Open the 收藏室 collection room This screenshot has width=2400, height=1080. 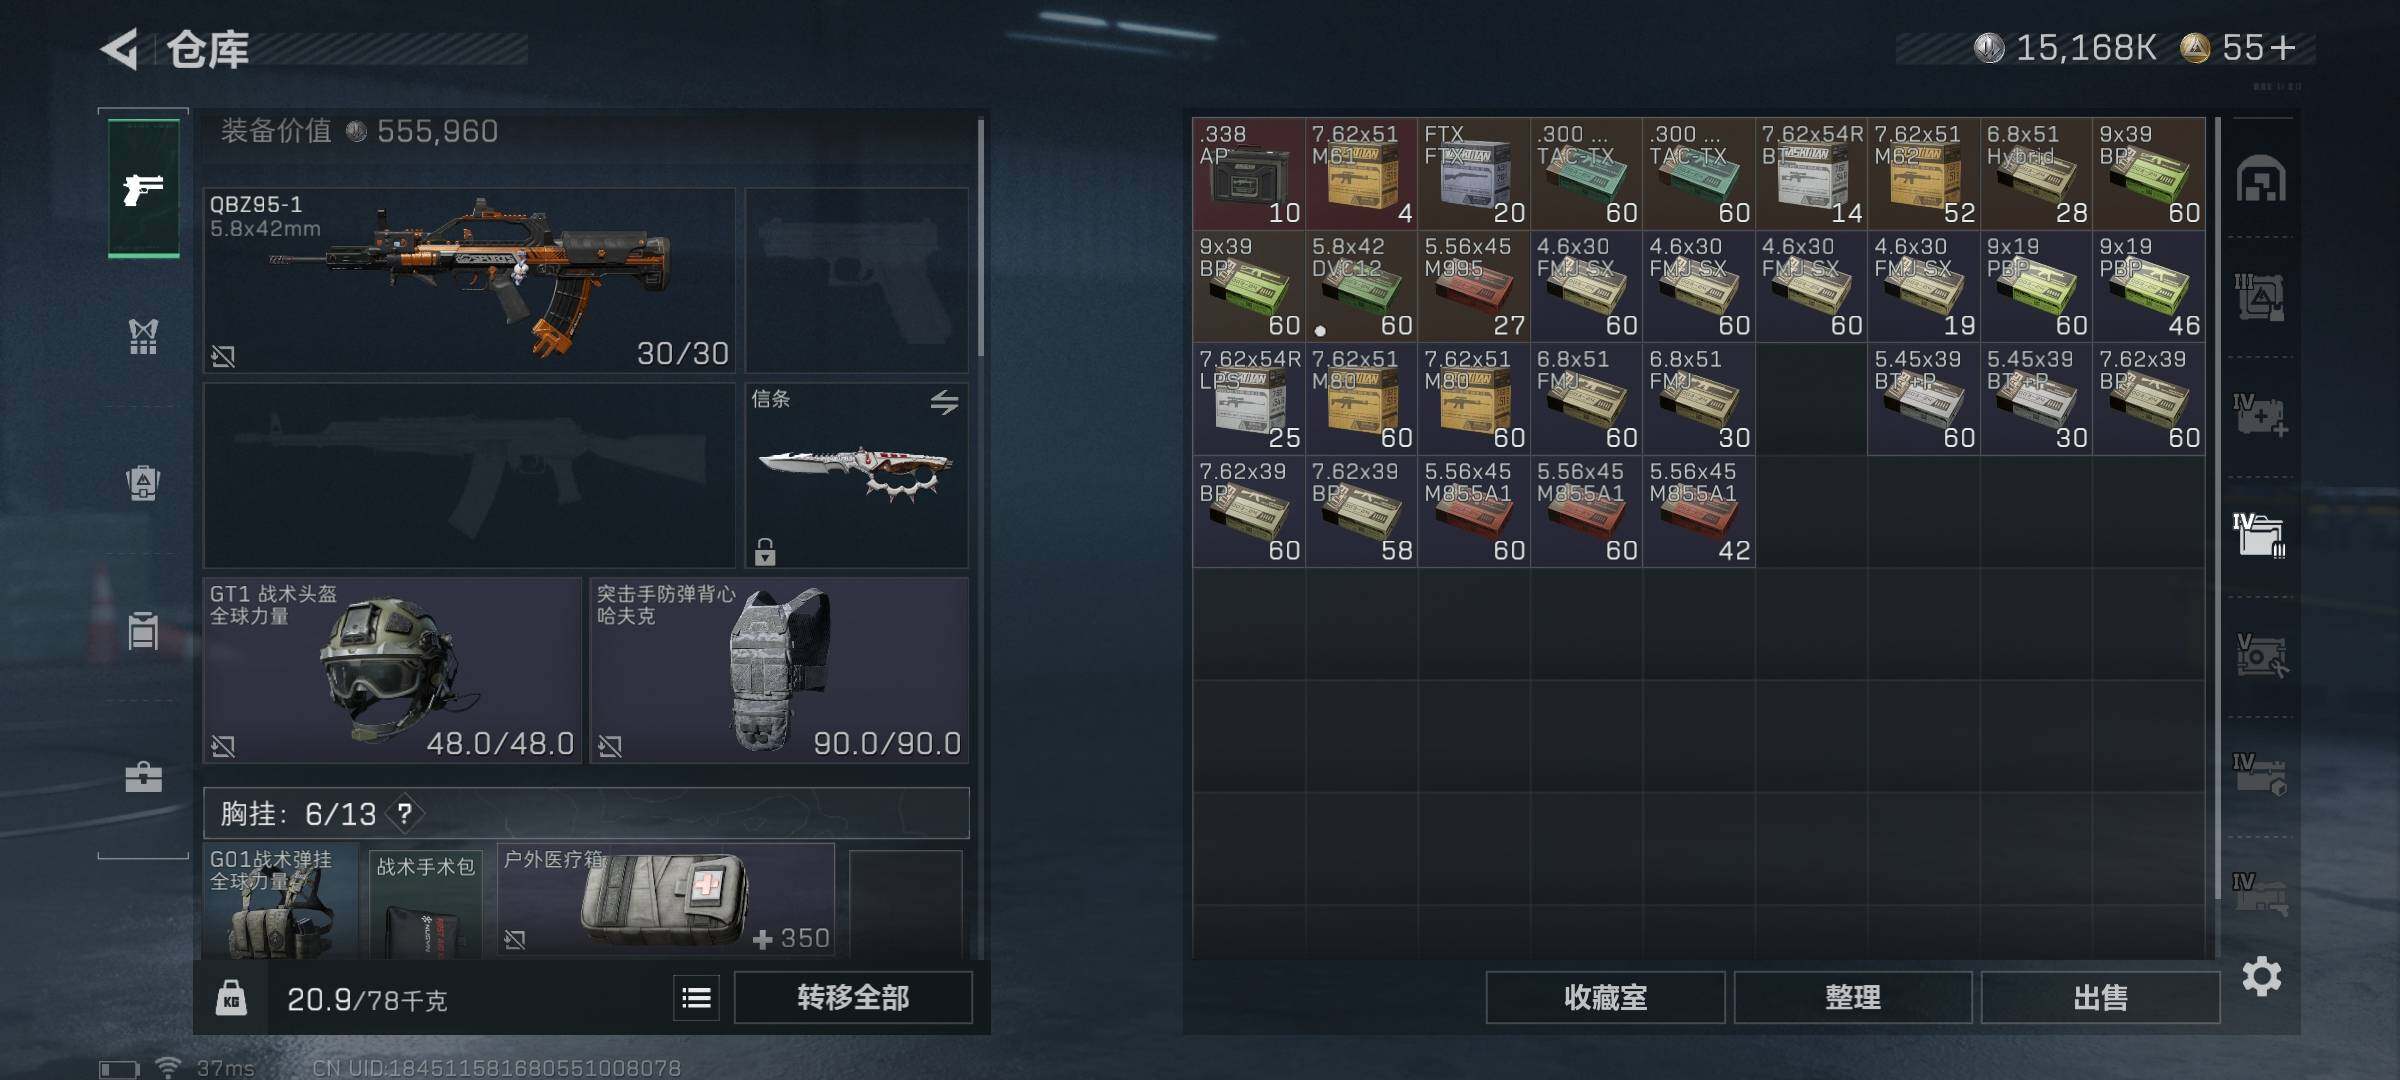1605,997
